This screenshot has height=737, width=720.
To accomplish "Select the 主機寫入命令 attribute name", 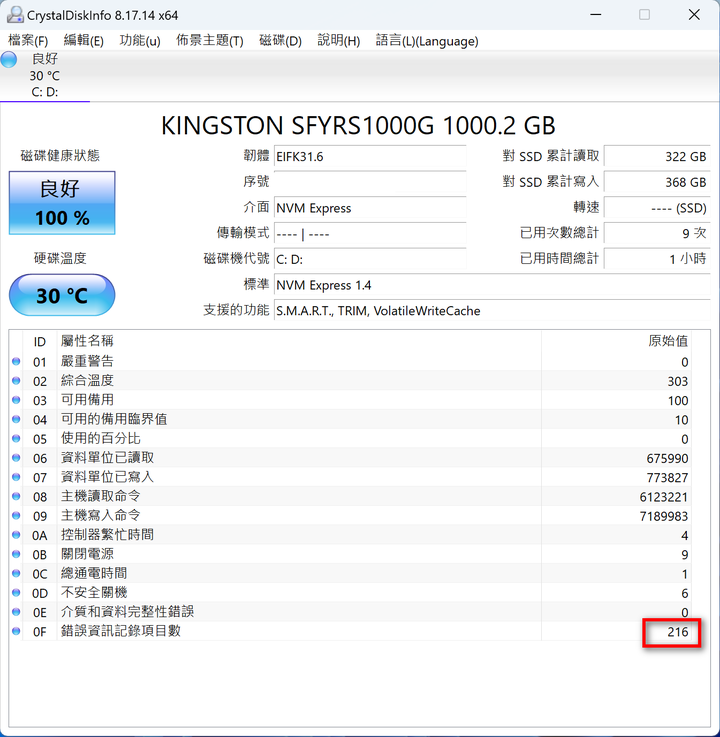I will pyautogui.click(x=101, y=516).
